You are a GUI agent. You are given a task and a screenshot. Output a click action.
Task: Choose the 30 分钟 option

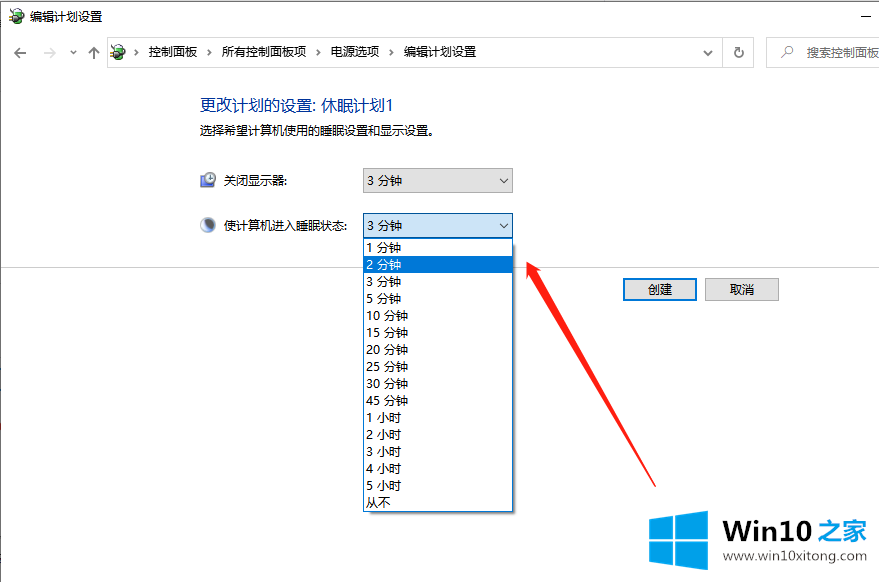pos(438,384)
